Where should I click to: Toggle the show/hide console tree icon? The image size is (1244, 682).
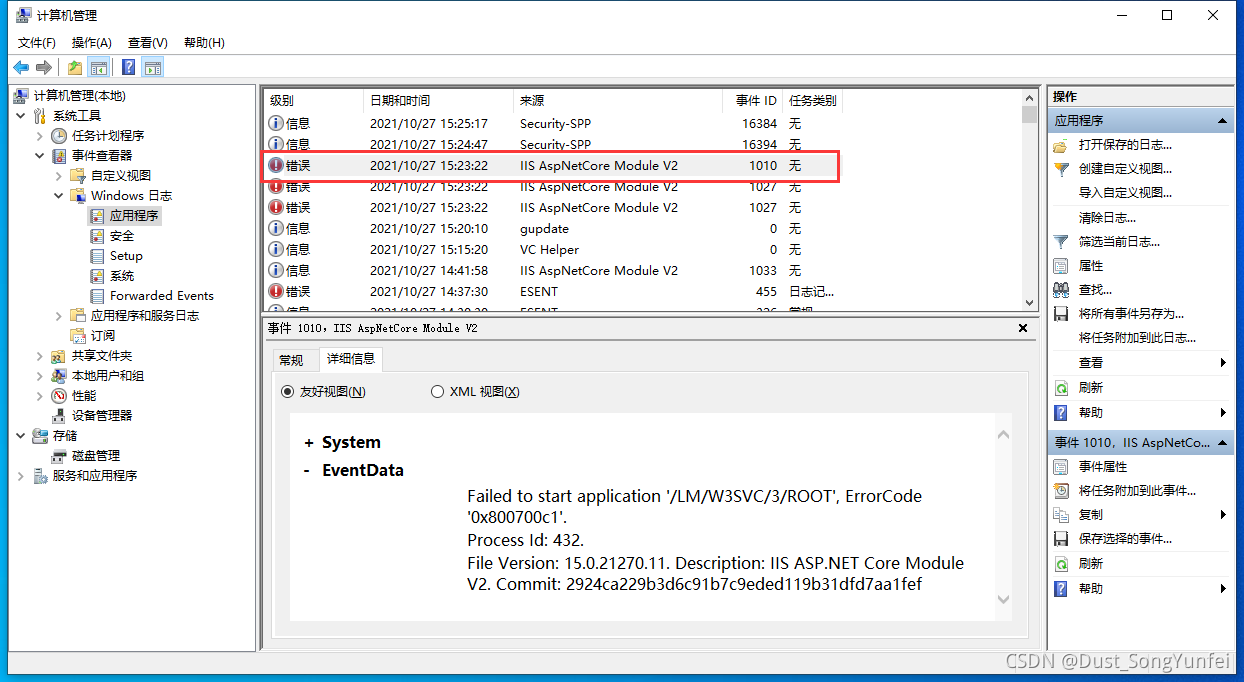[98, 68]
